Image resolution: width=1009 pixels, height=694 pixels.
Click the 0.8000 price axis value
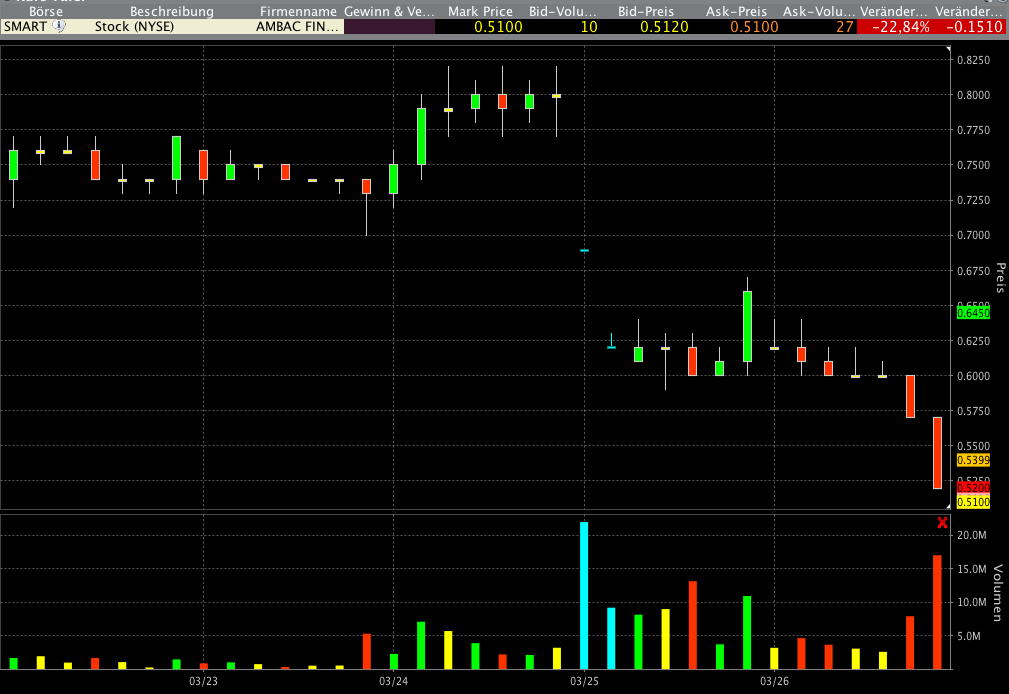pos(974,95)
